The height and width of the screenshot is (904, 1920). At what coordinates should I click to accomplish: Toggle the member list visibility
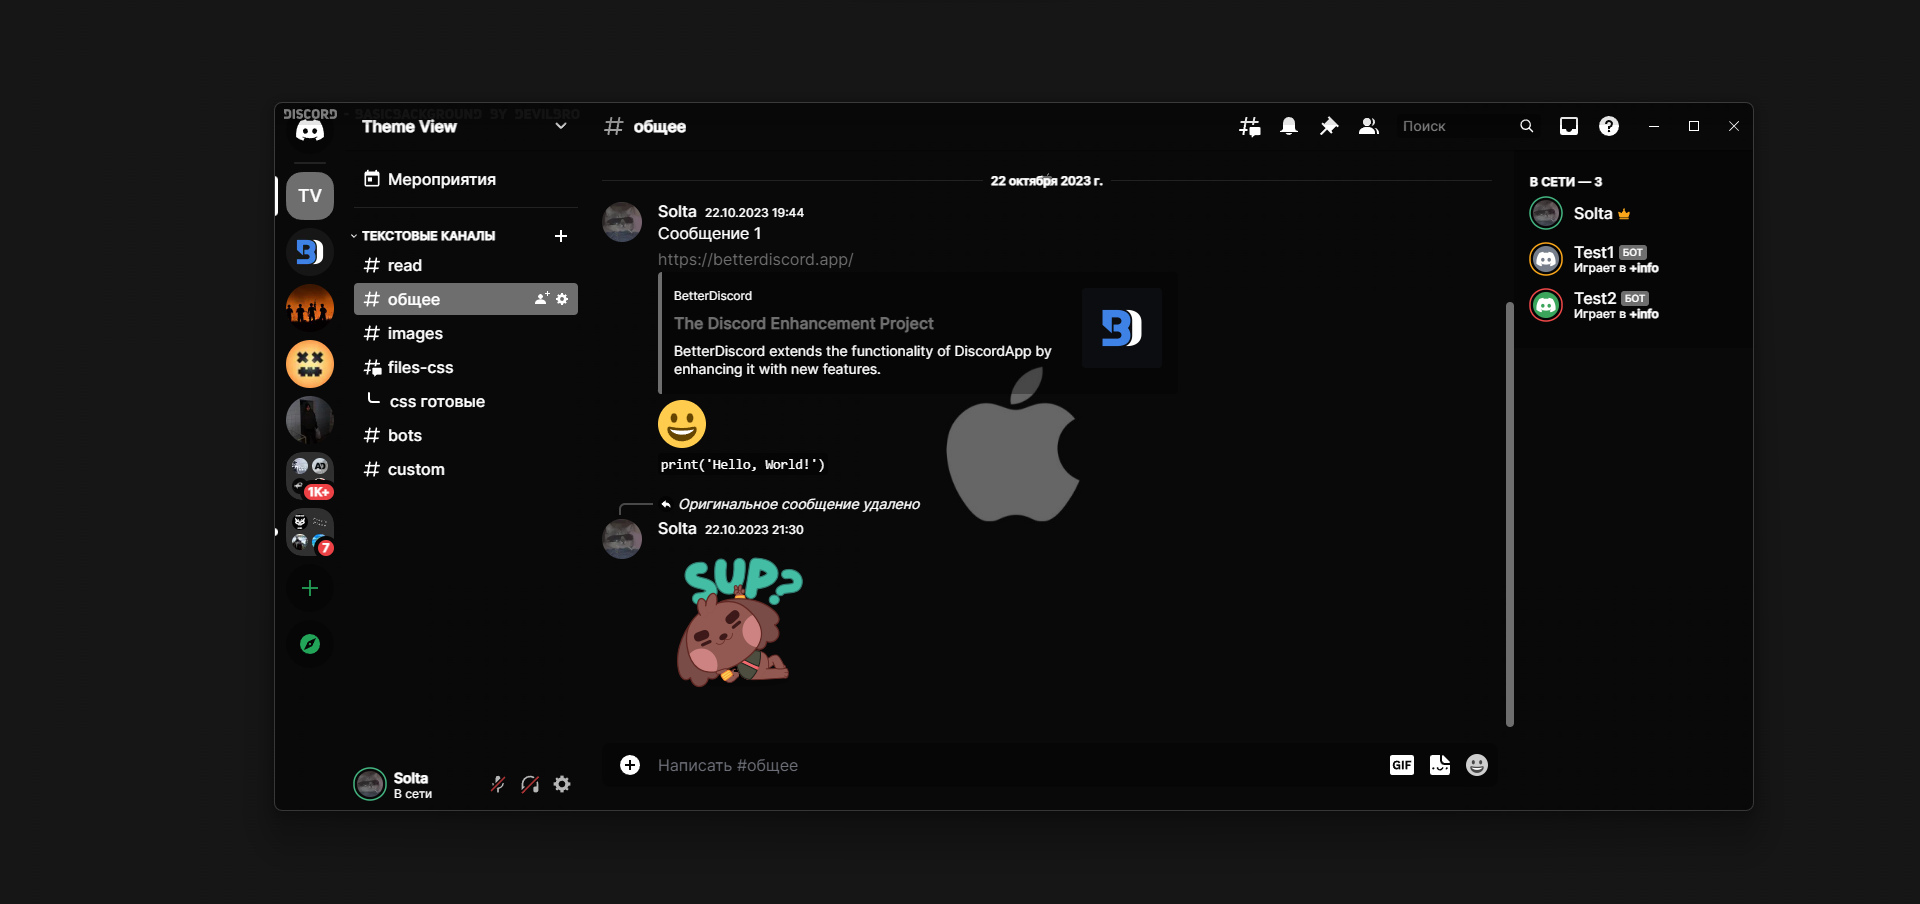[x=1369, y=126]
